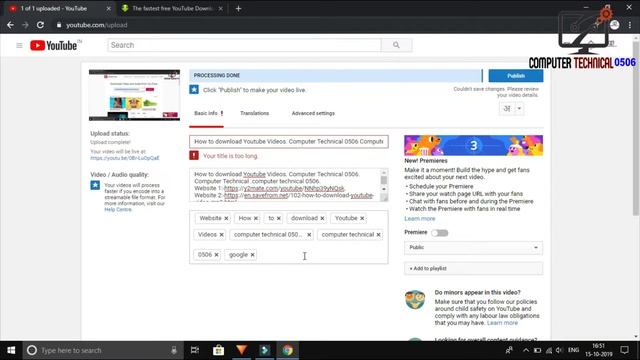Open Chrome from the taskbar
The image size is (640, 360).
(x=288, y=350)
